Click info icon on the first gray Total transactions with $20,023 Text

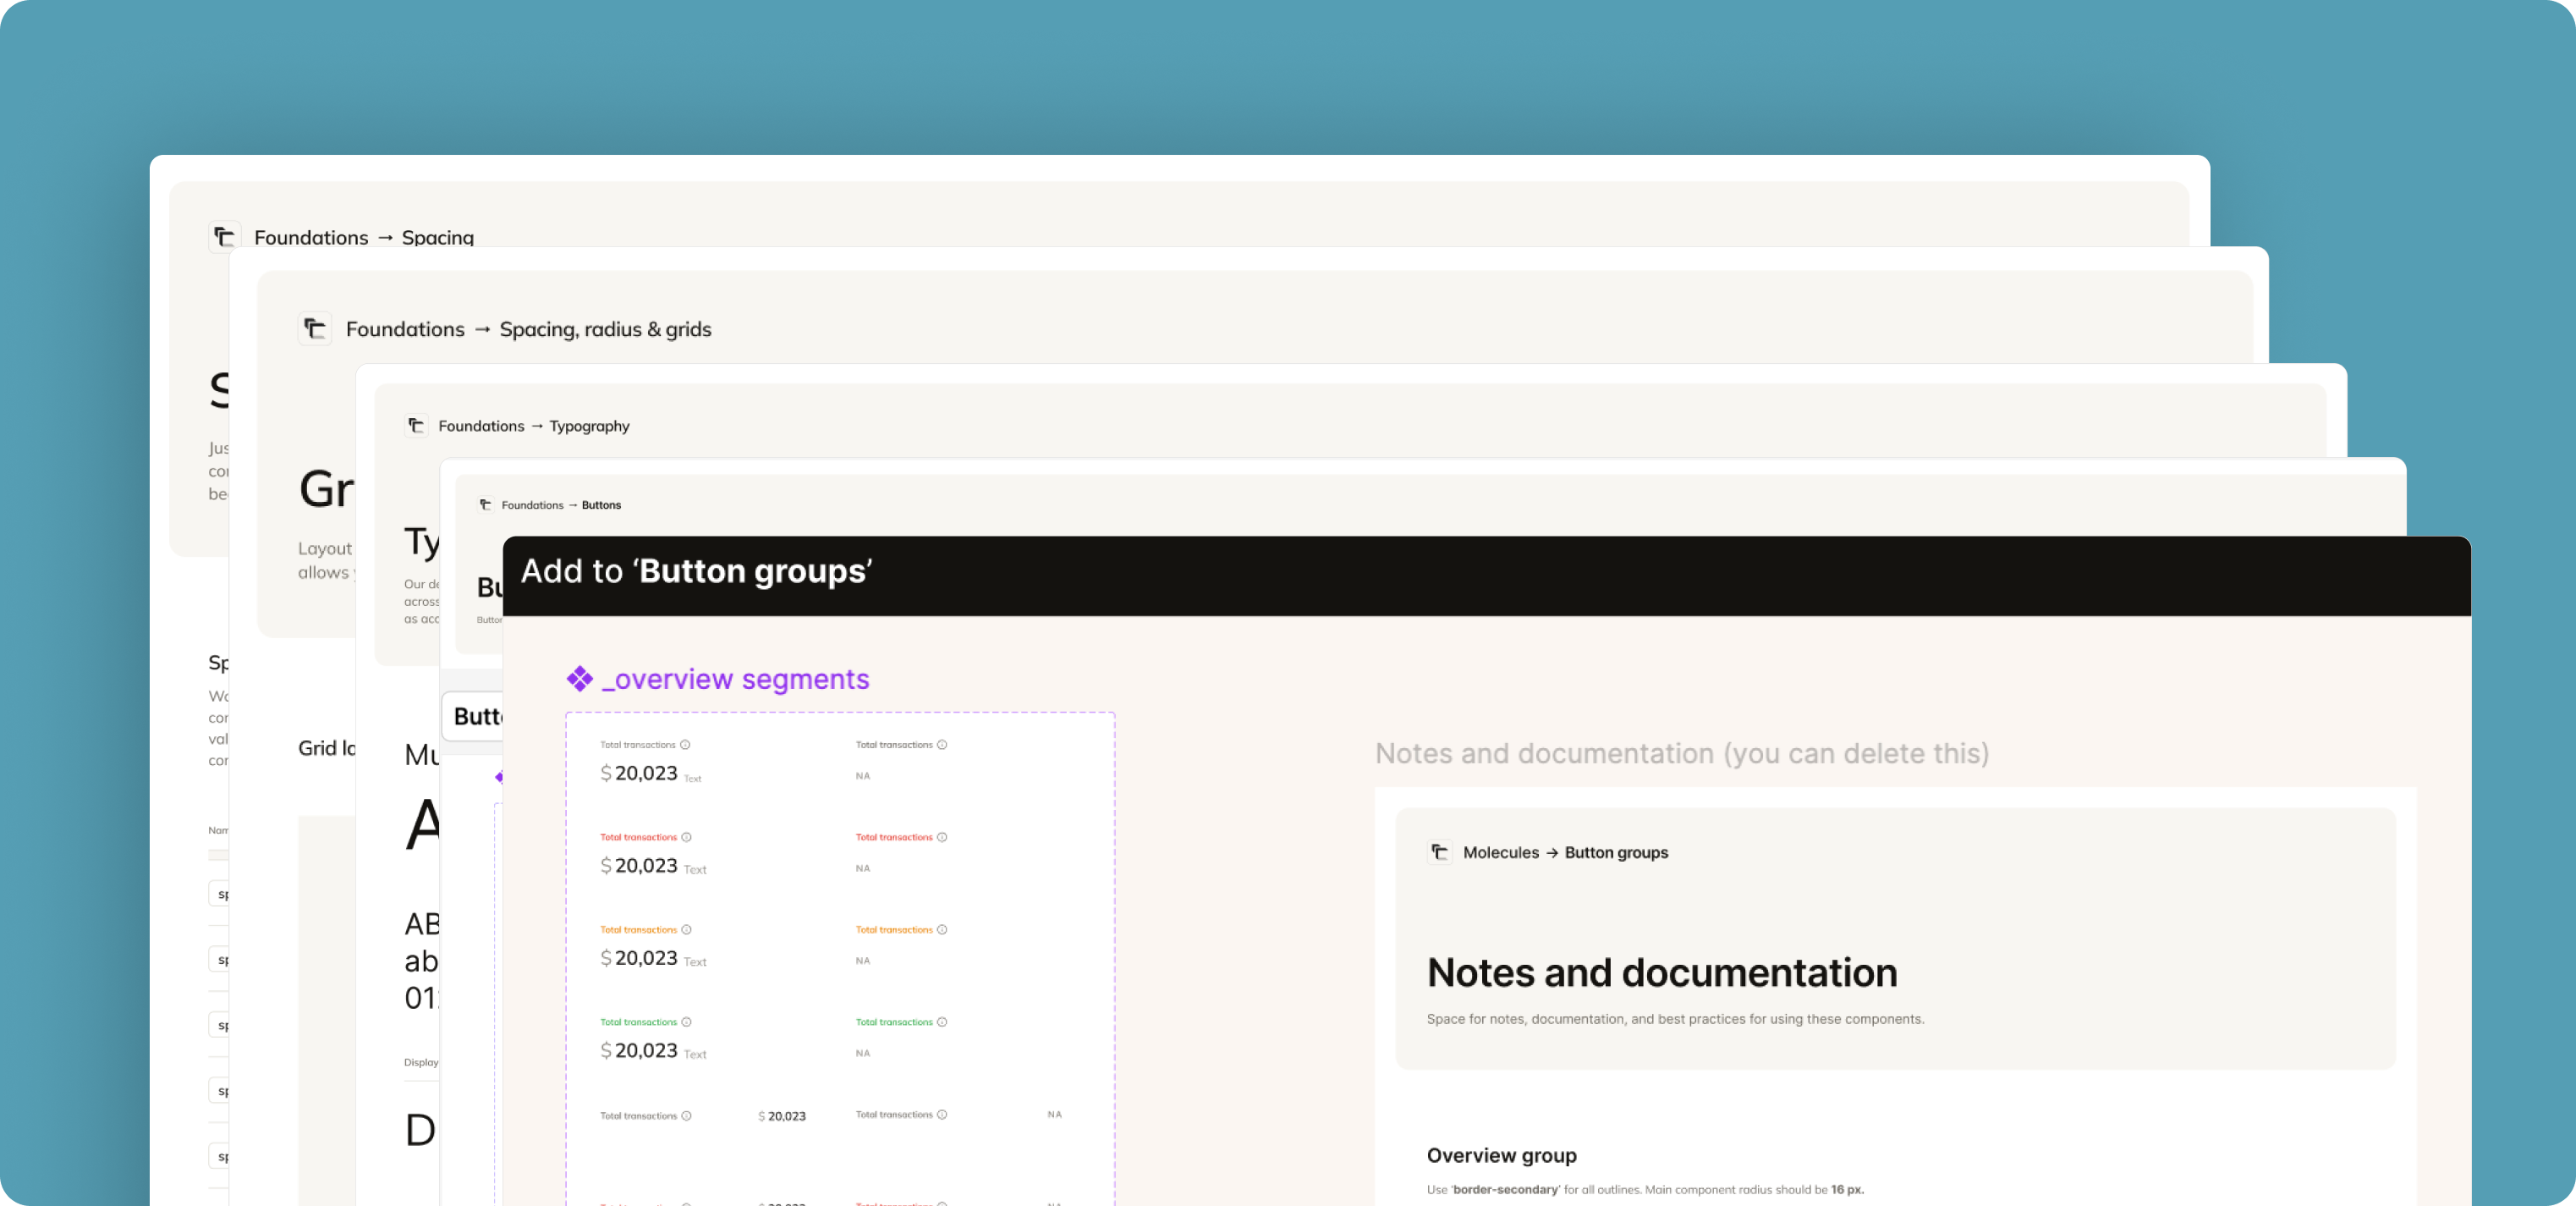[x=685, y=745]
